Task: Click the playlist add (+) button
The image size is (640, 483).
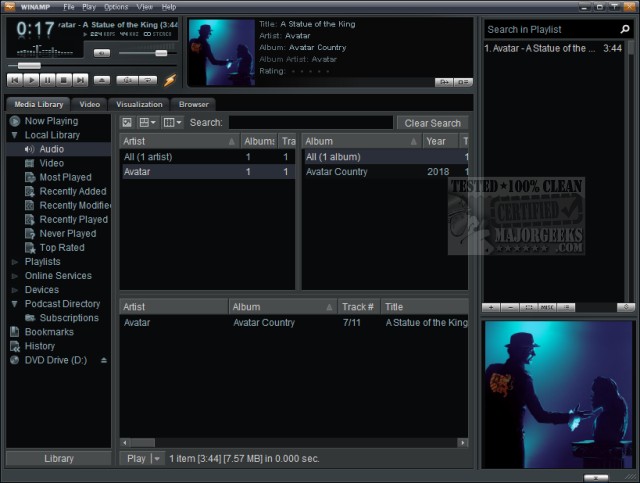Action: 491,307
